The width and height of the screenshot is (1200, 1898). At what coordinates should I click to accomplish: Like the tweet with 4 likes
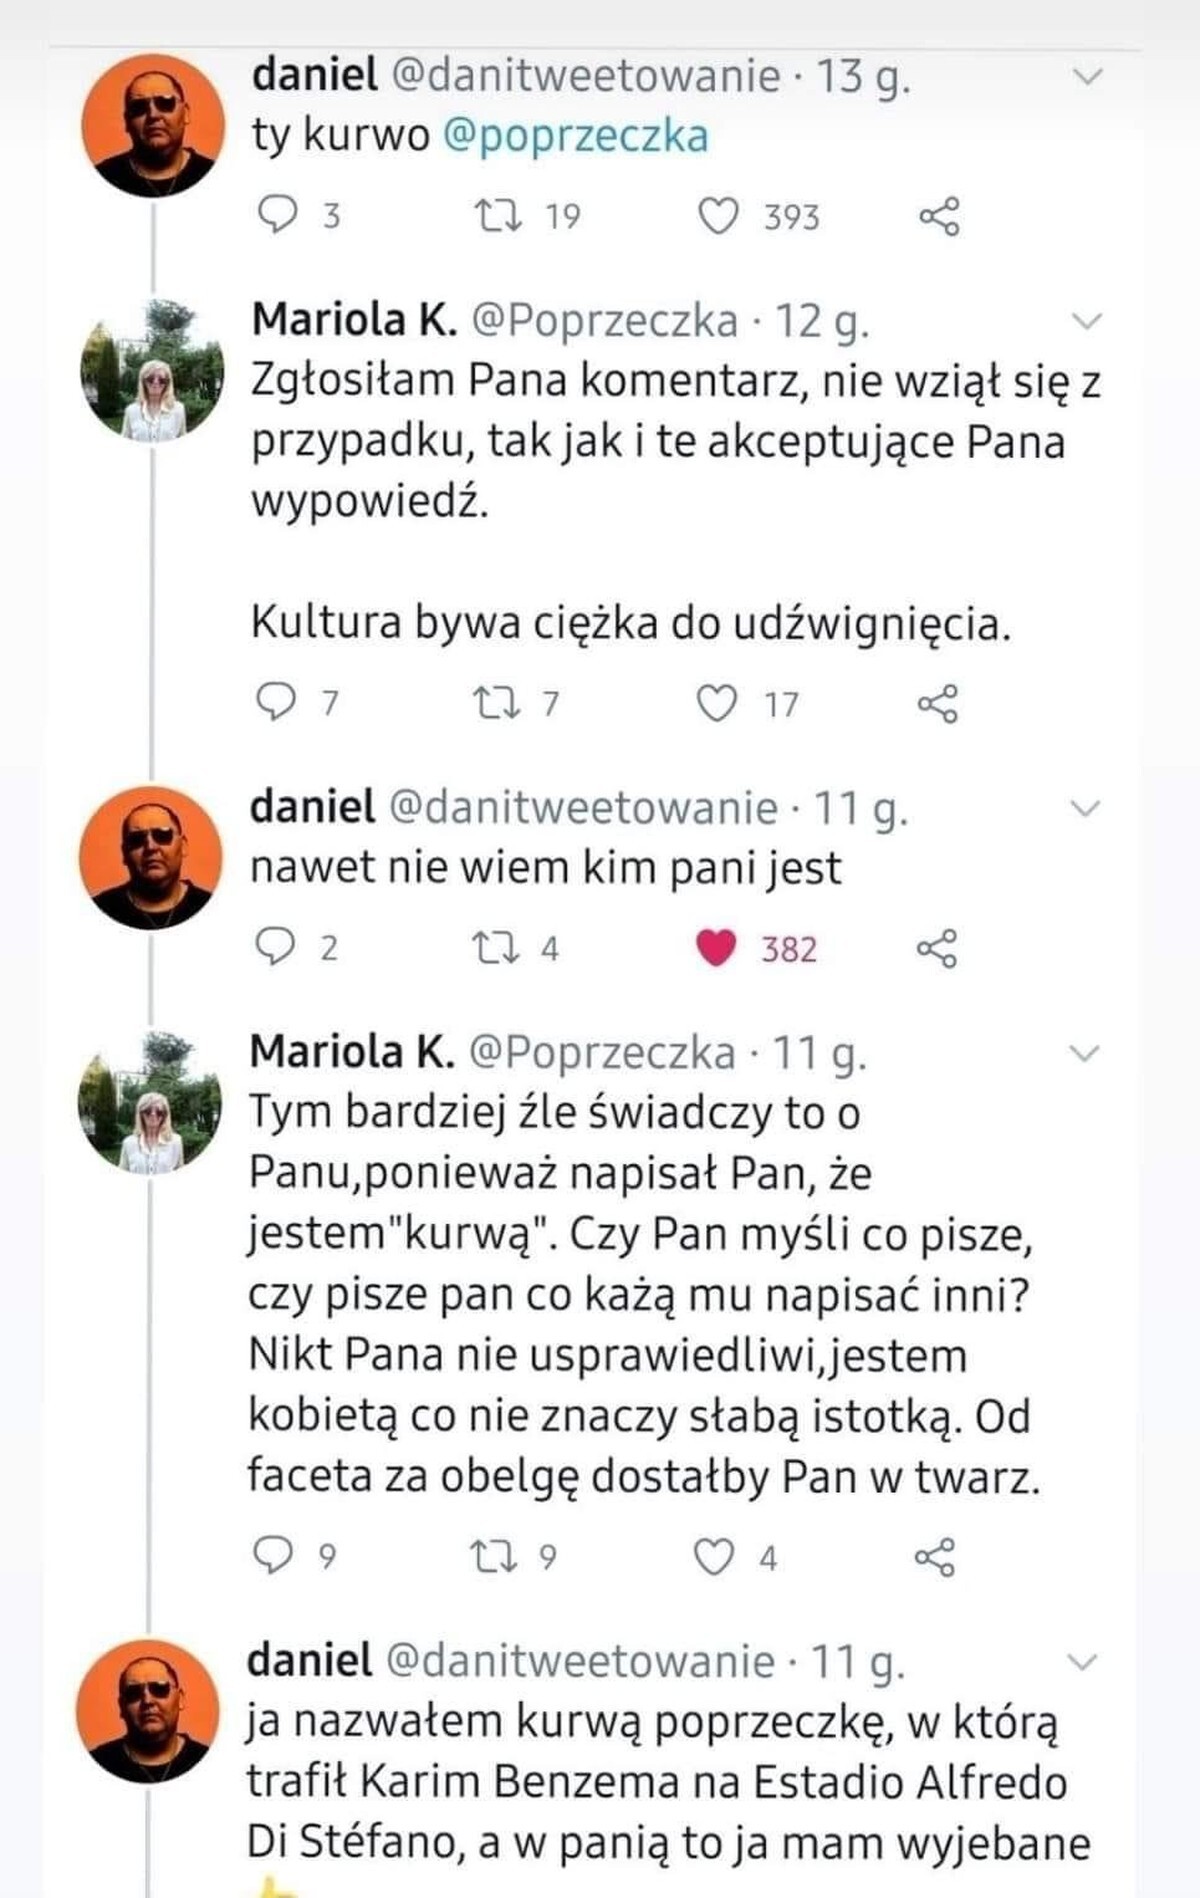pyautogui.click(x=713, y=1557)
